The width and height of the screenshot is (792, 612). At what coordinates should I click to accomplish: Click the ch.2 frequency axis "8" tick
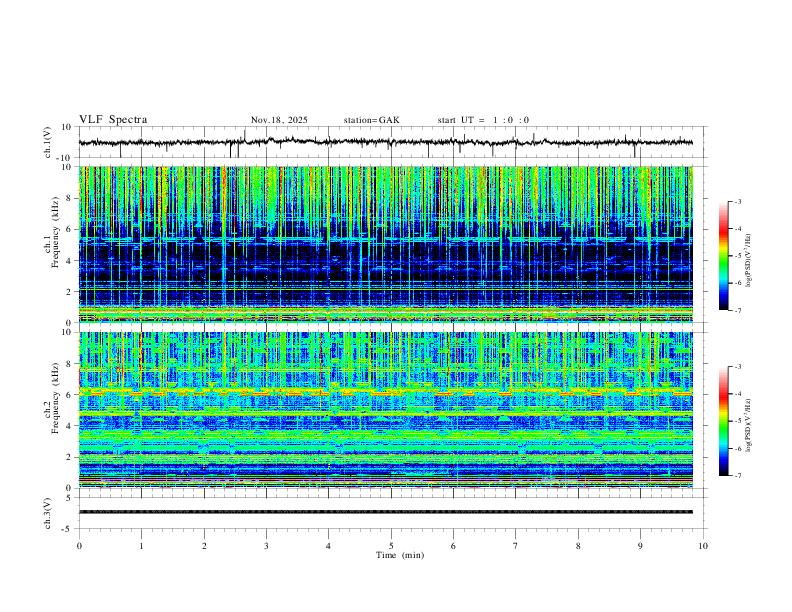(69, 364)
